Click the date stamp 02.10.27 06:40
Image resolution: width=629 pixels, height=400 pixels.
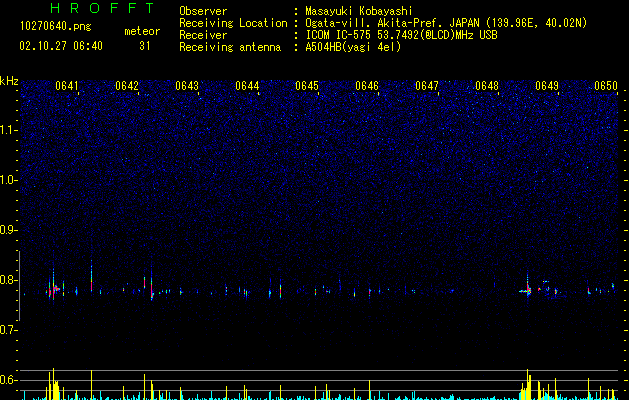[61, 46]
